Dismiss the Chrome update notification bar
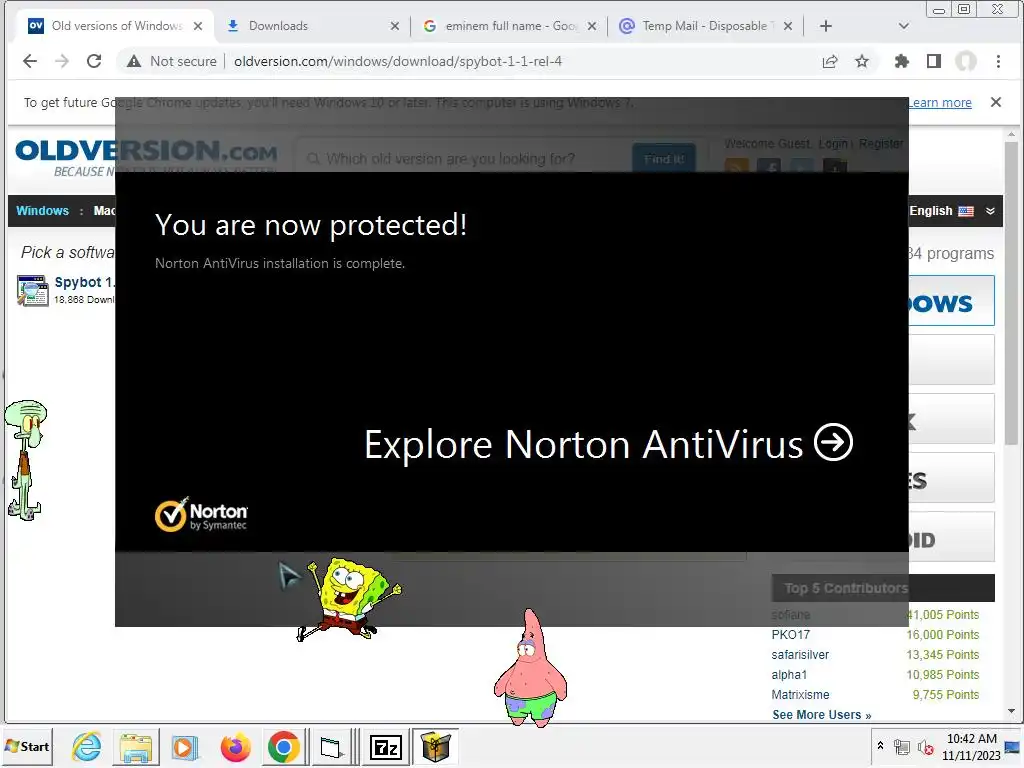 pyautogui.click(x=996, y=102)
